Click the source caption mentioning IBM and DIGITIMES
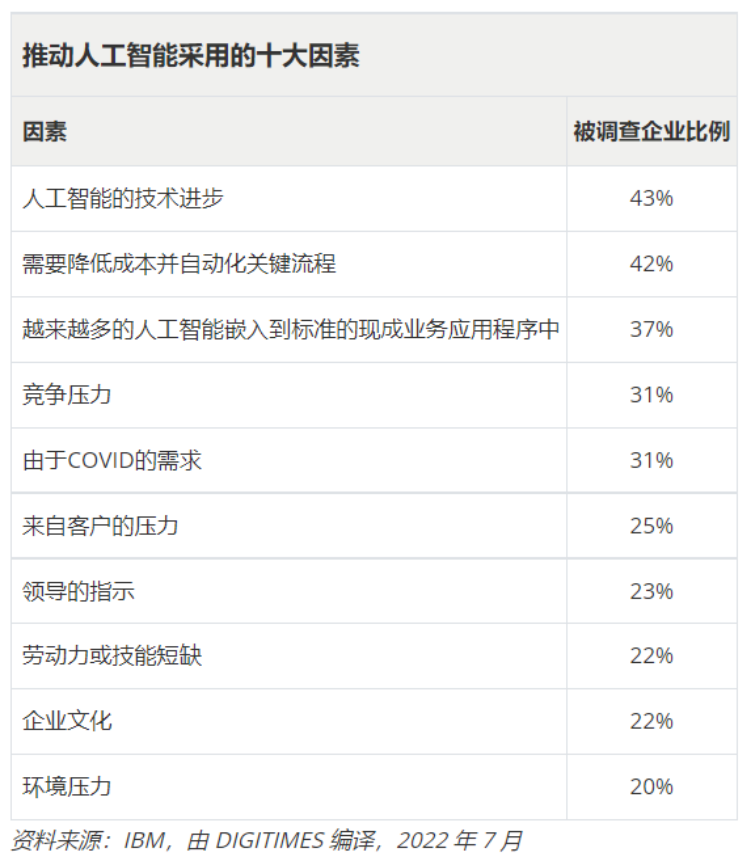Image resolution: width=752 pixels, height=866 pixels. [x=267, y=841]
